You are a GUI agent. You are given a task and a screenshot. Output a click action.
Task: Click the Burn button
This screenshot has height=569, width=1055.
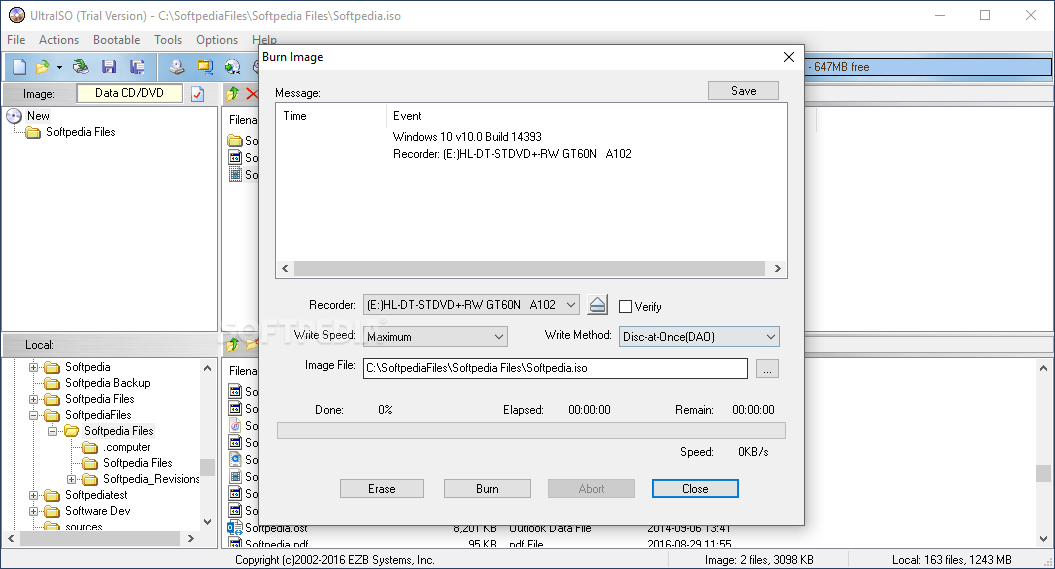point(487,489)
